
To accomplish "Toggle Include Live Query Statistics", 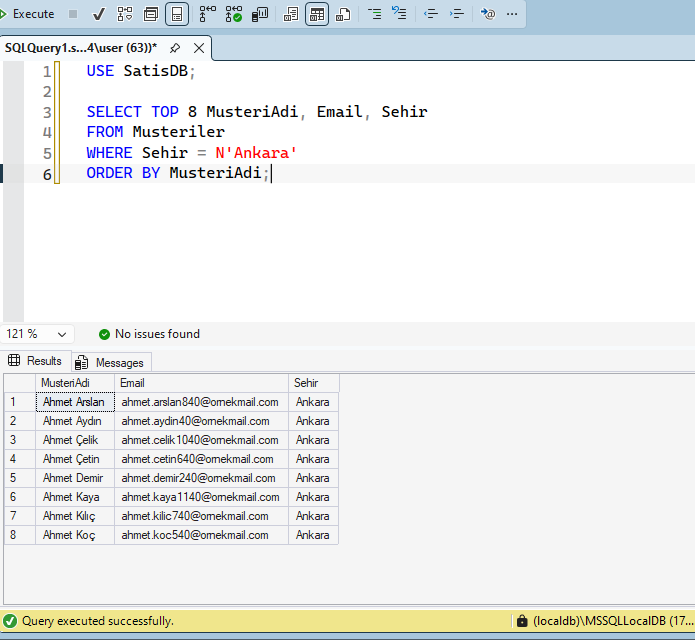I will coord(234,14).
